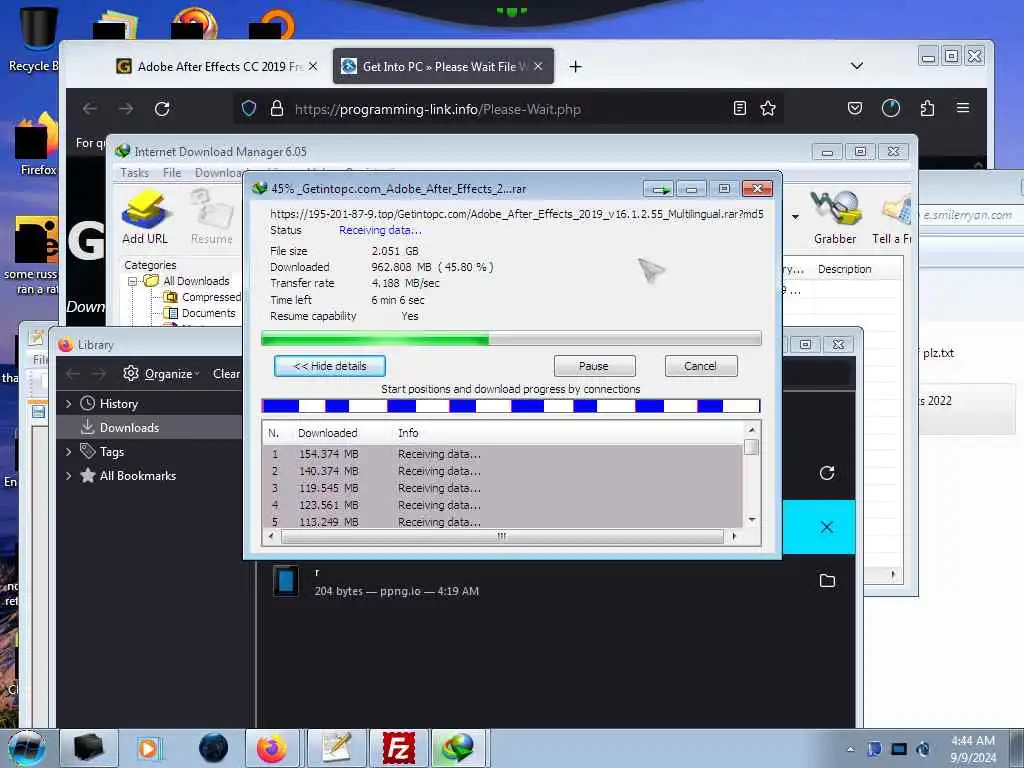The height and width of the screenshot is (768, 1024).
Task: Reload the page in Firefox
Action: [162, 108]
